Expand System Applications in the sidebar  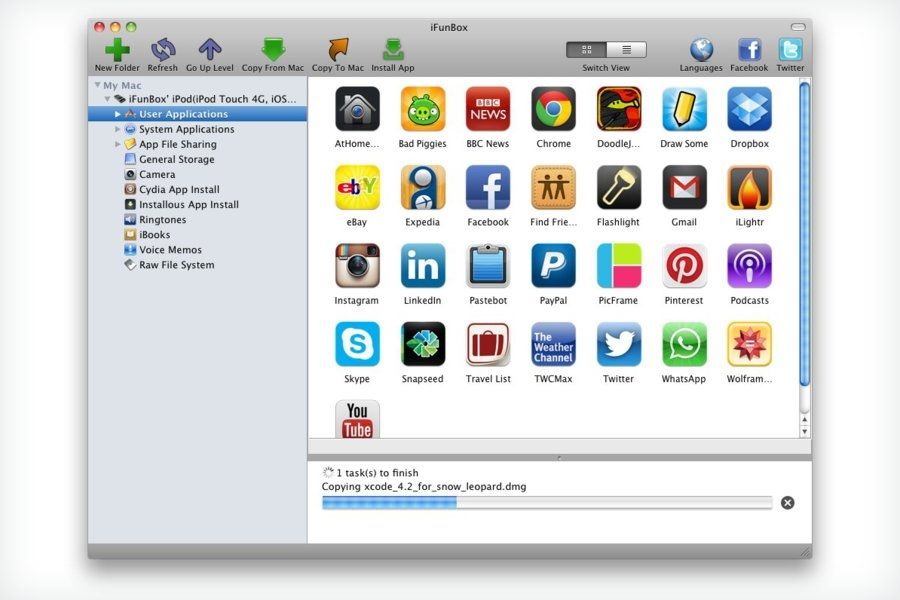pyautogui.click(x=118, y=128)
